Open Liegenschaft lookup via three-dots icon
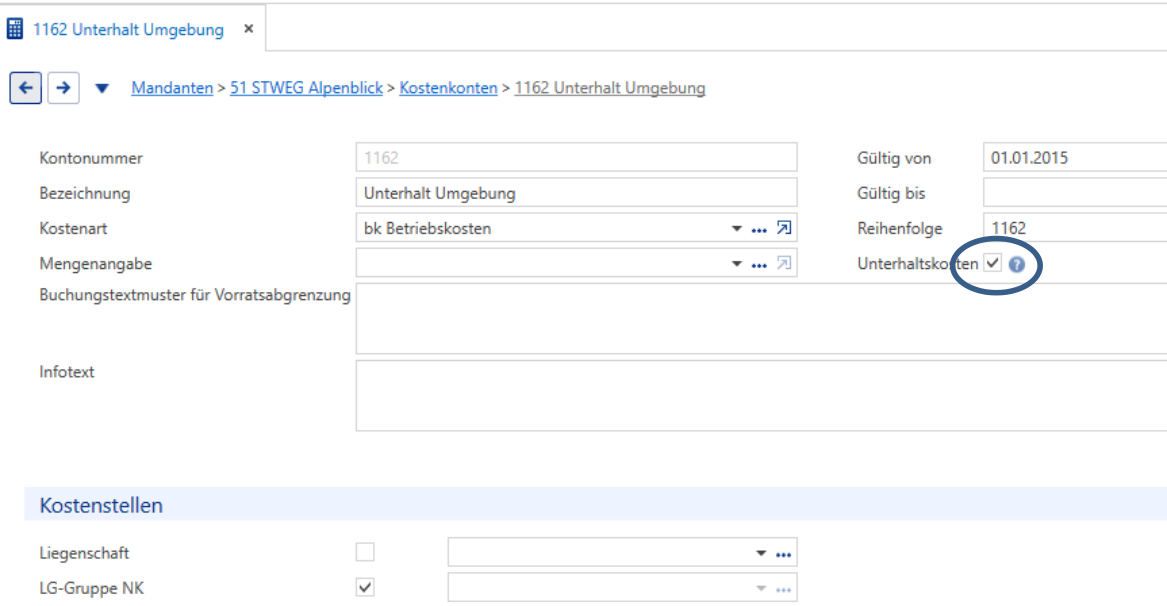The image size is (1167, 606). click(x=784, y=554)
